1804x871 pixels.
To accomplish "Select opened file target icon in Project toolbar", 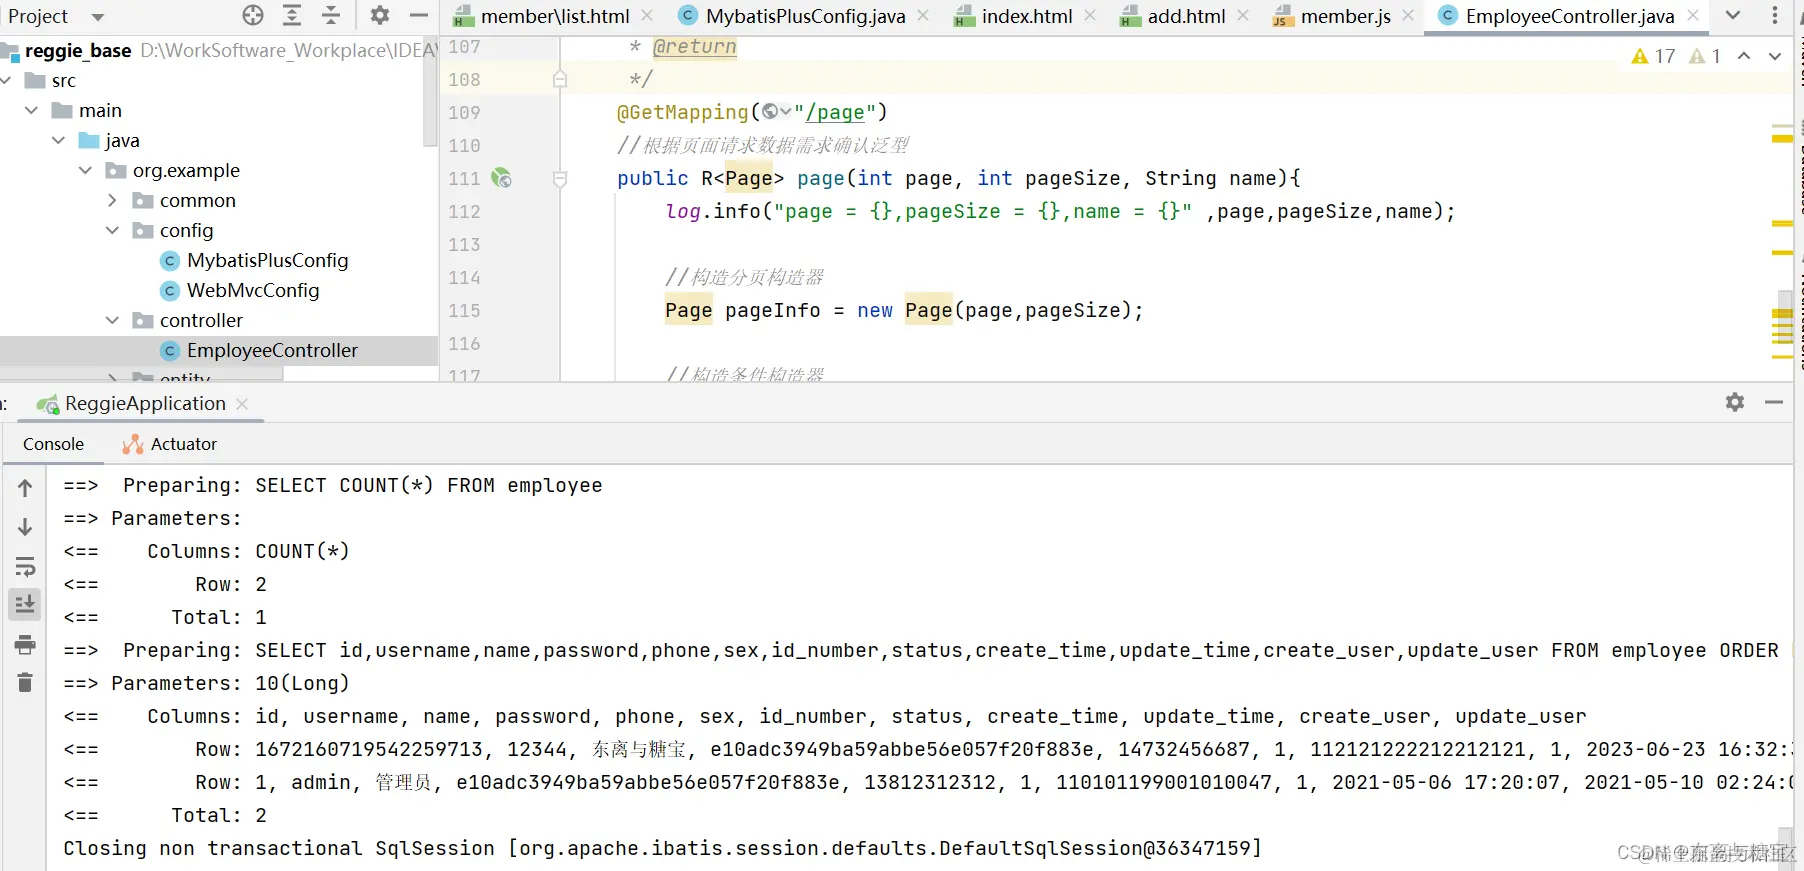I will (253, 15).
